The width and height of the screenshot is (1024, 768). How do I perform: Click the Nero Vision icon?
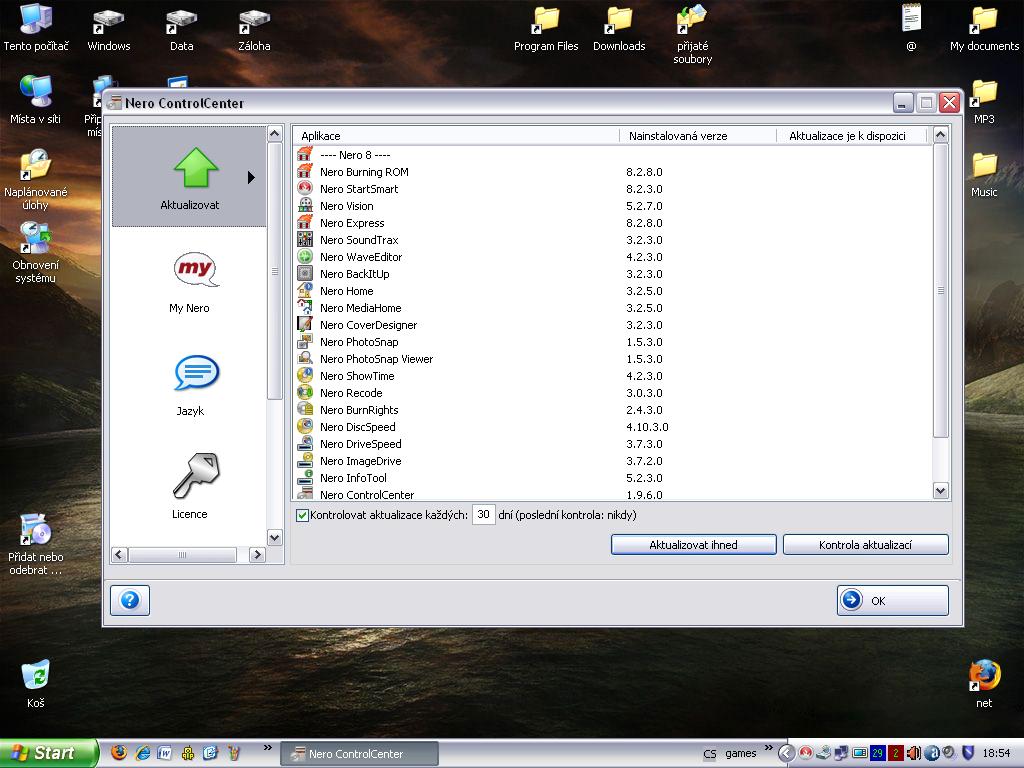point(305,206)
